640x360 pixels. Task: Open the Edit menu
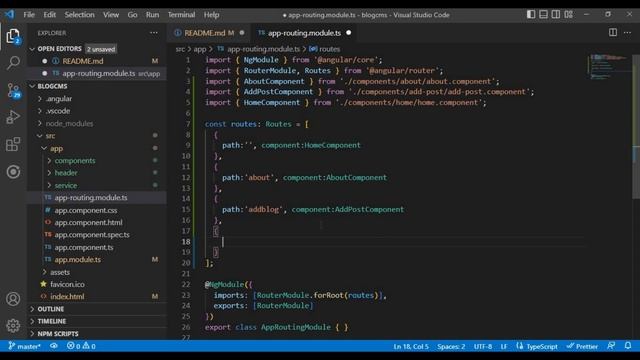tap(49, 15)
